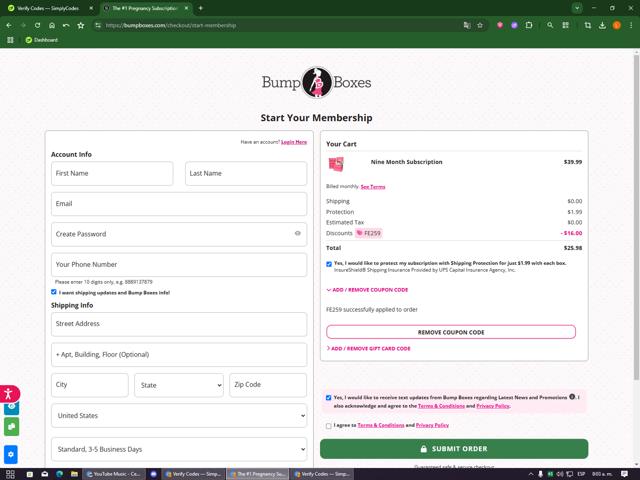
Task: Select The #1 Pregnancy Subscription tab
Action: [x=145, y=8]
